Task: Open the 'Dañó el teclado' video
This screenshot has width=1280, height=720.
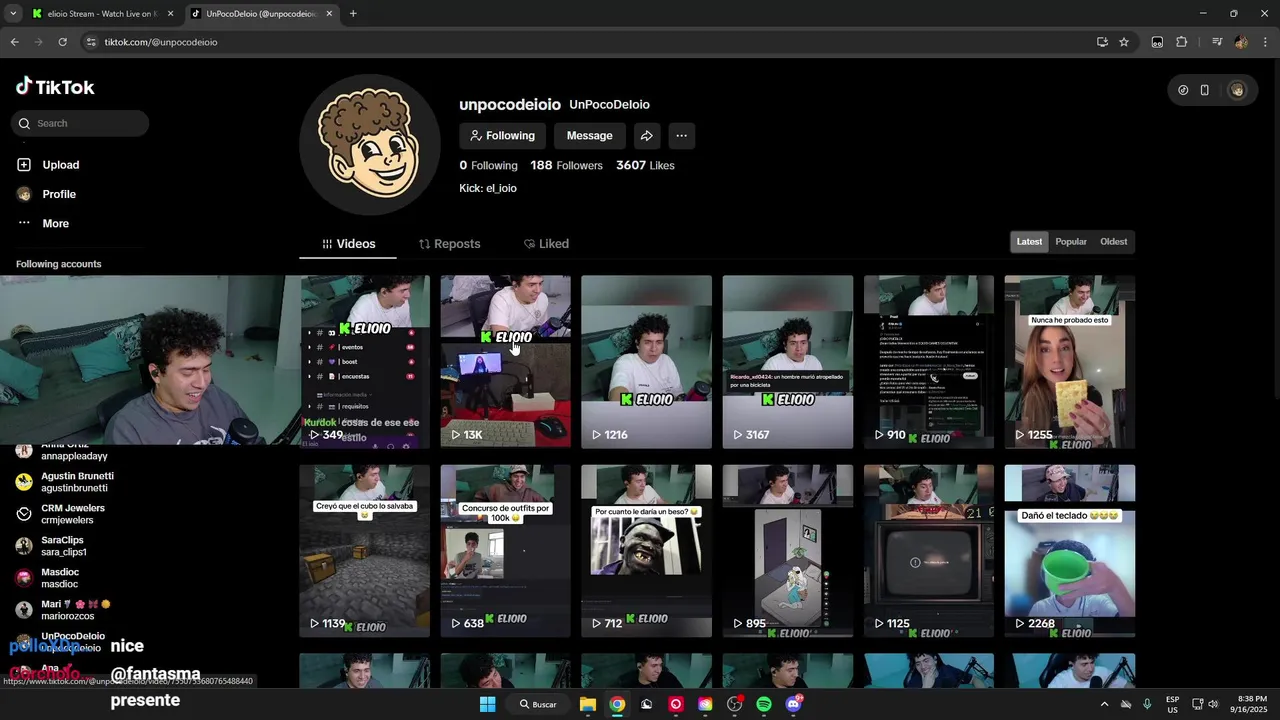Action: [1069, 550]
